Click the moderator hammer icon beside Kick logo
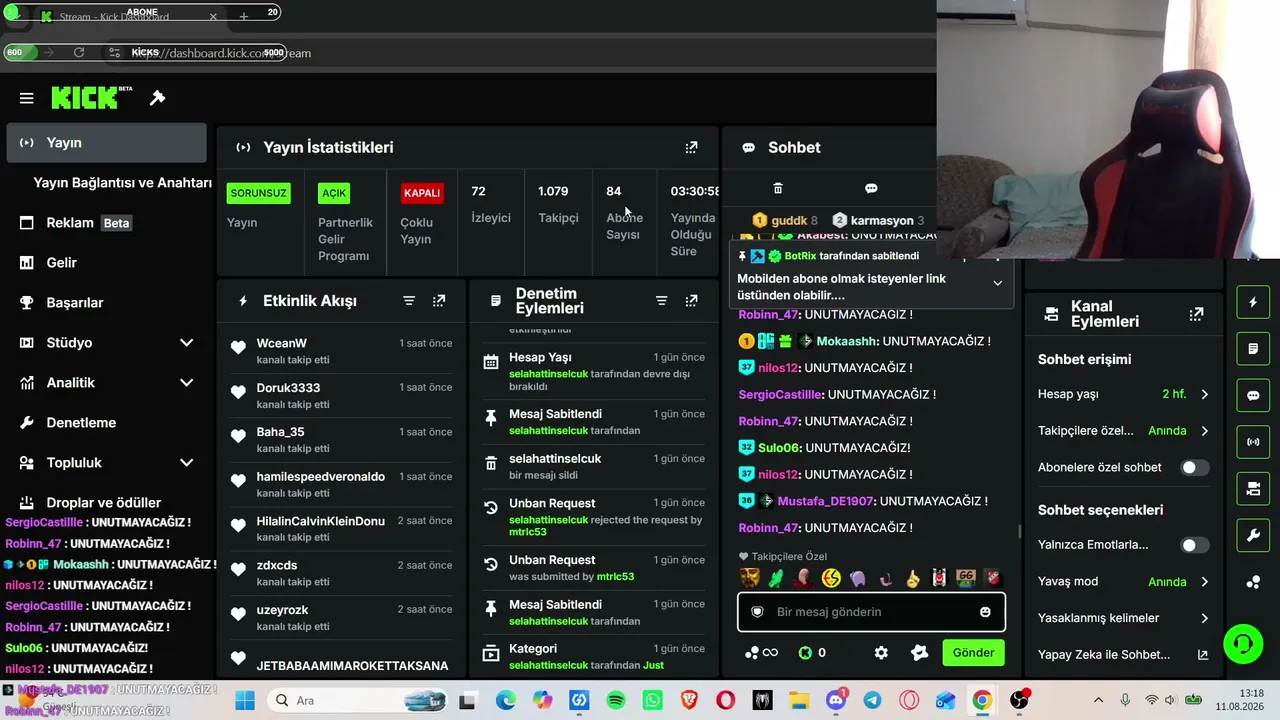The image size is (1280, 720). tap(157, 98)
